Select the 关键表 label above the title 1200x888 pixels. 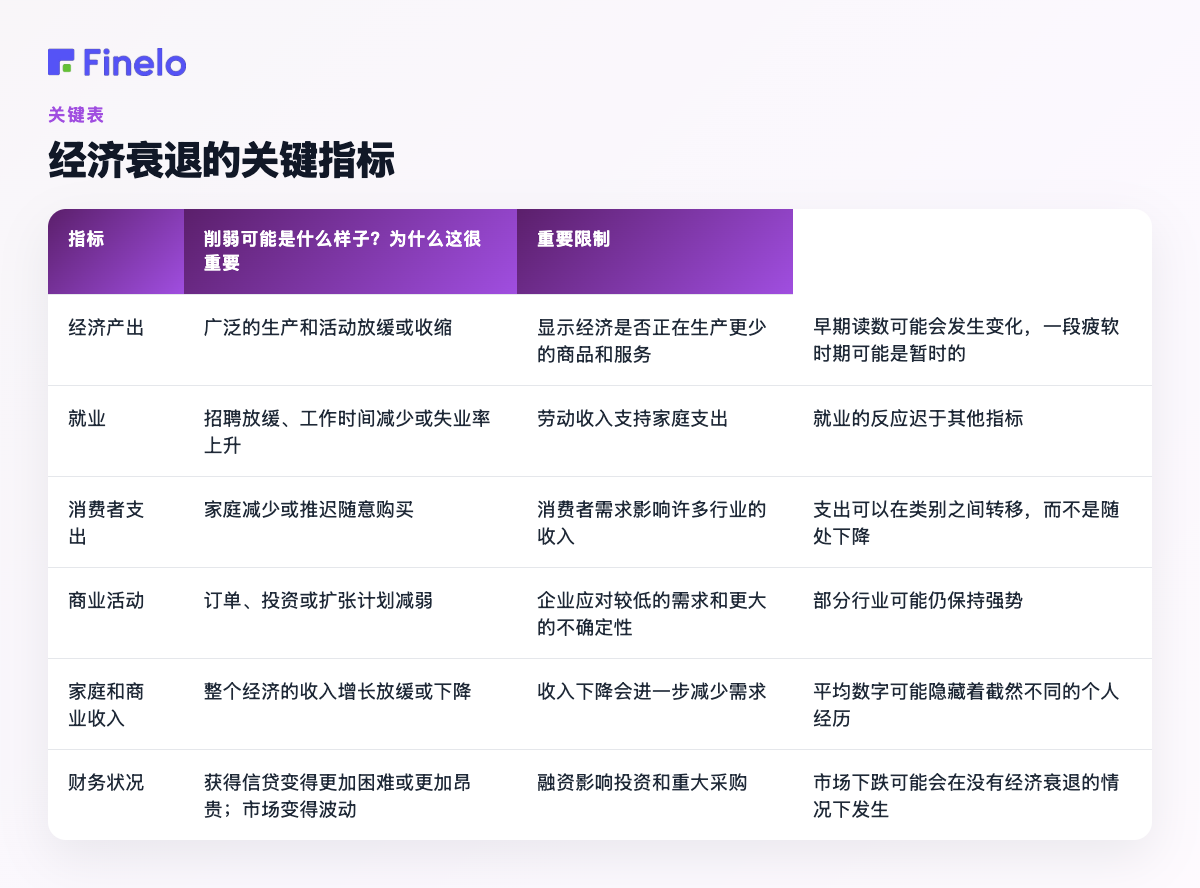(76, 115)
